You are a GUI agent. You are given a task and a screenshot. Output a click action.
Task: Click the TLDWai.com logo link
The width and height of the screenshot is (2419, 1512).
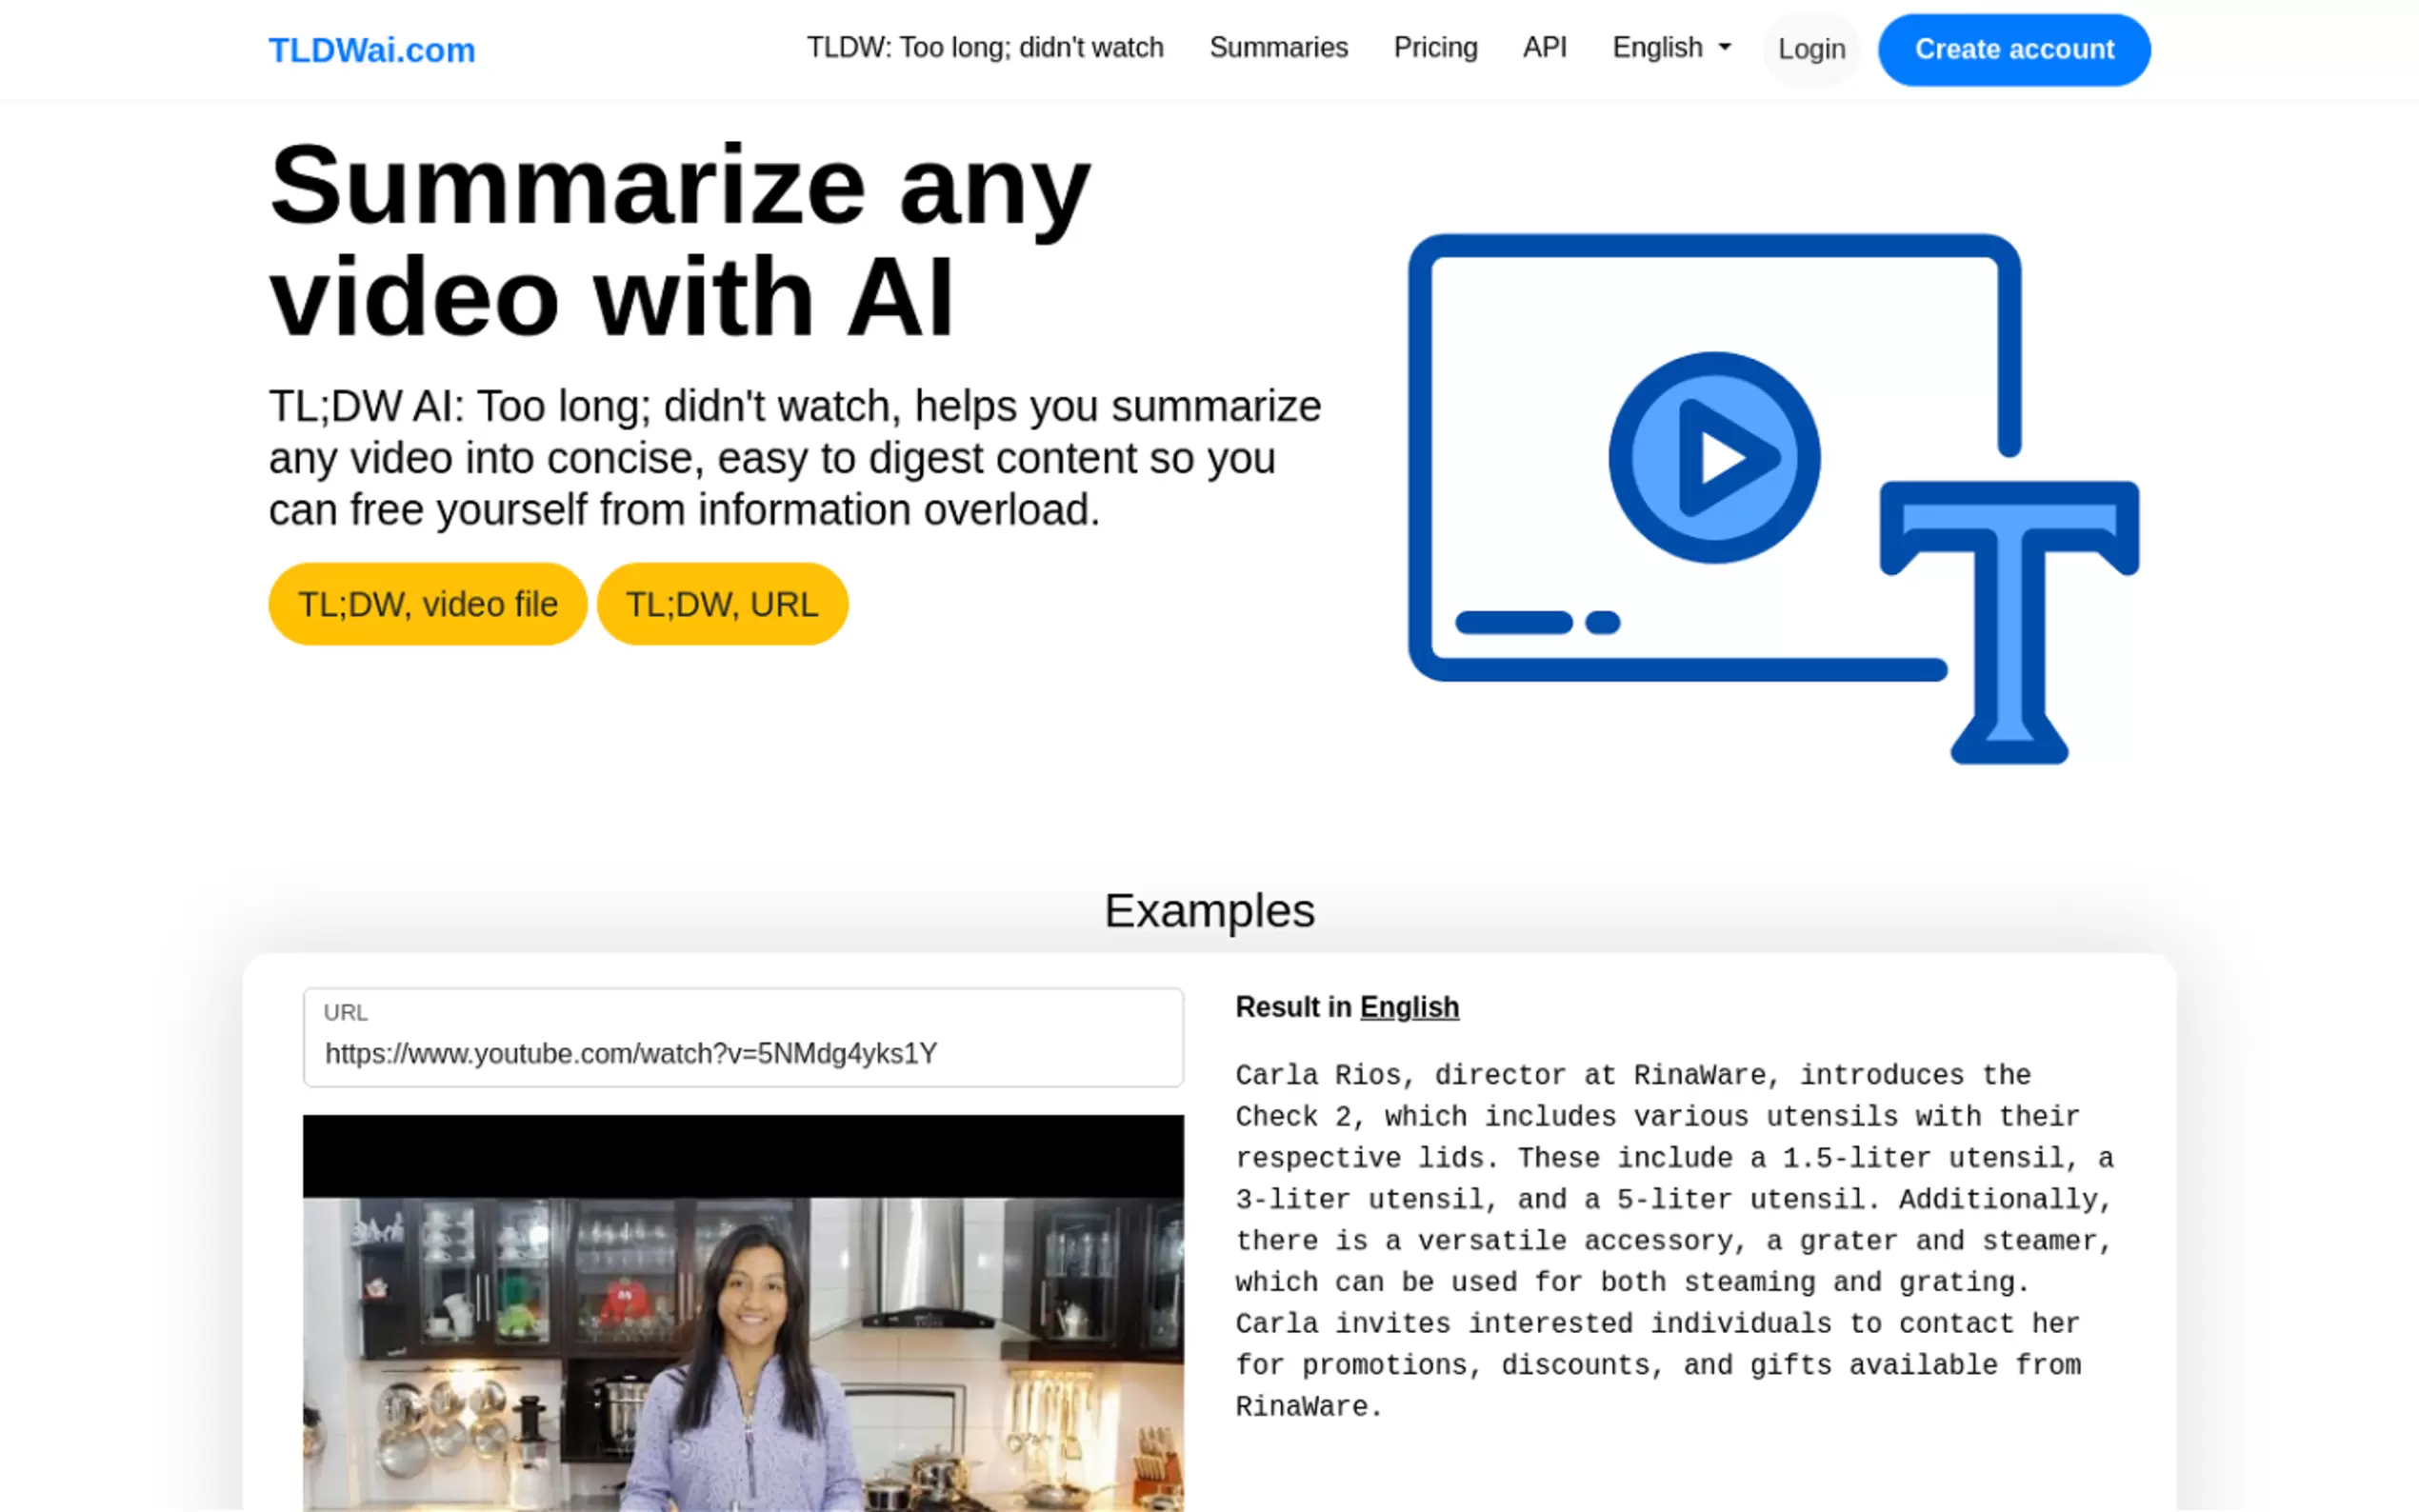371,50
